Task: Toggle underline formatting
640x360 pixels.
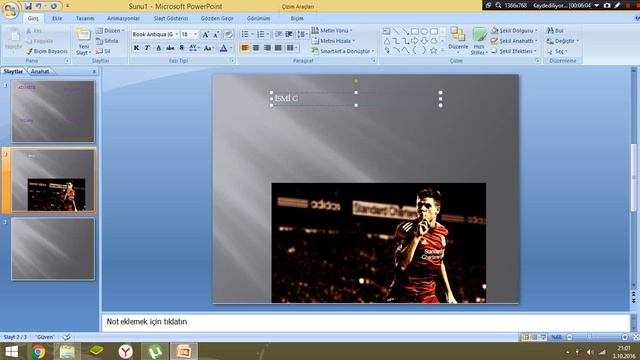Action: click(159, 48)
